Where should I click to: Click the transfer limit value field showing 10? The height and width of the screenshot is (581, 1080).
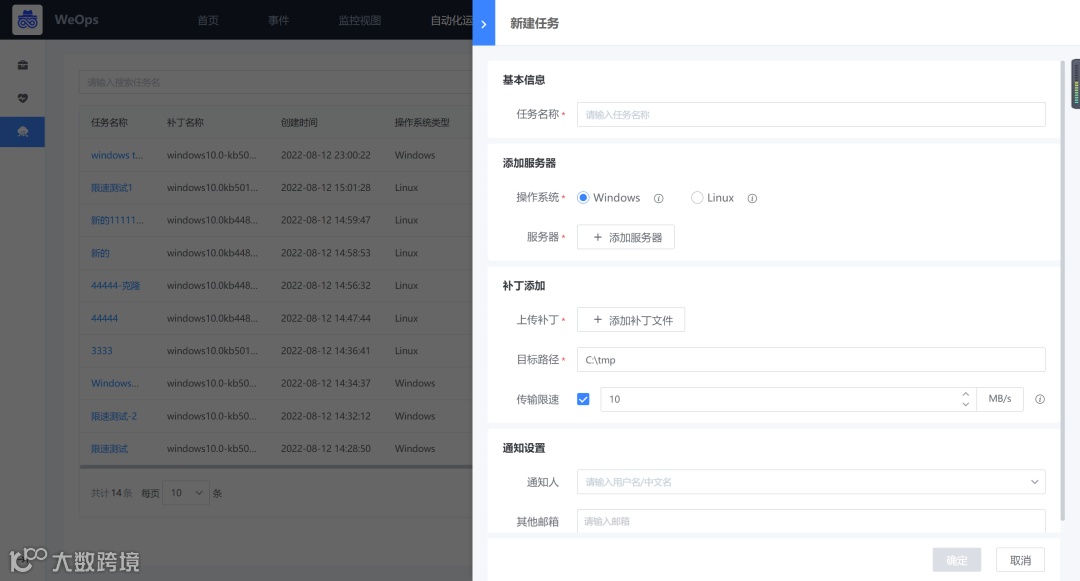click(788, 399)
